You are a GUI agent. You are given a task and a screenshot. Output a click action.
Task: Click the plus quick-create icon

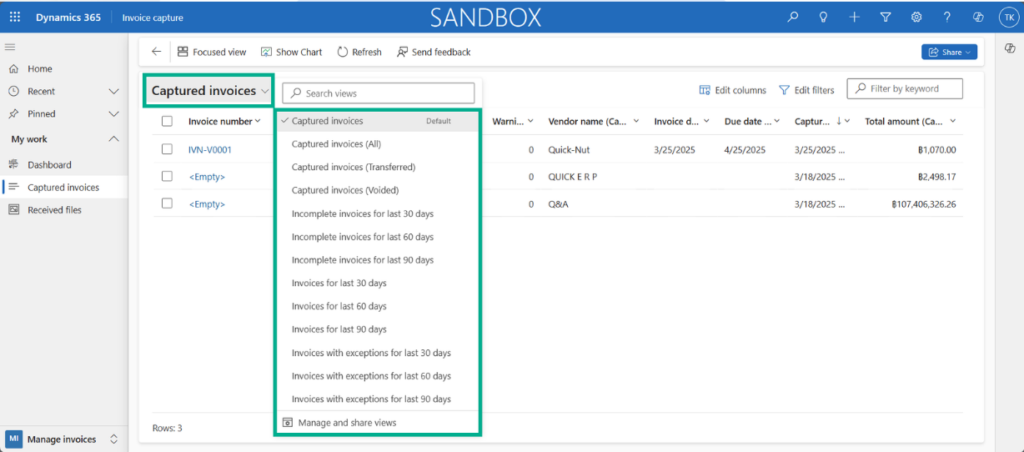pyautogui.click(x=854, y=18)
